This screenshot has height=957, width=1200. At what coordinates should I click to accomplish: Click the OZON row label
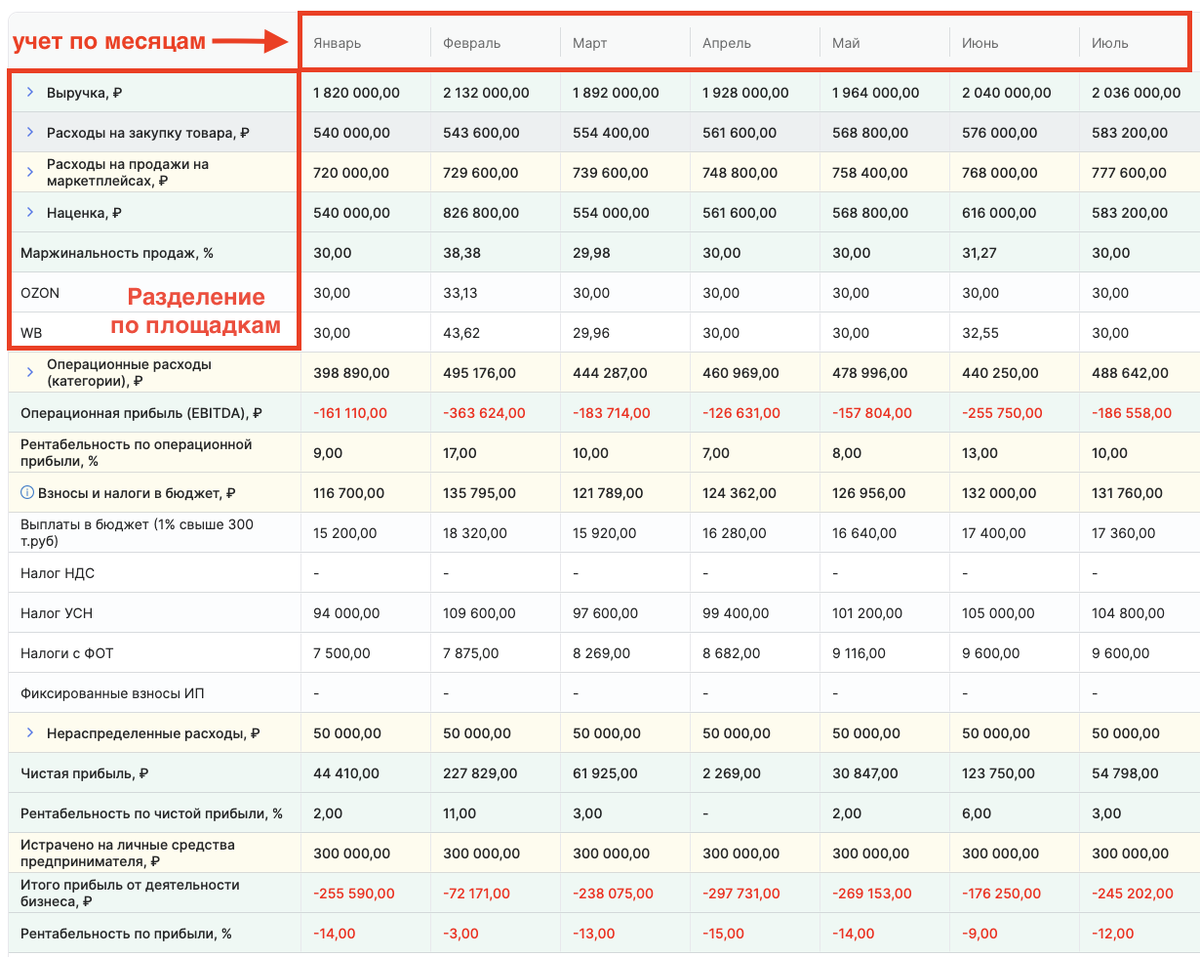40,293
